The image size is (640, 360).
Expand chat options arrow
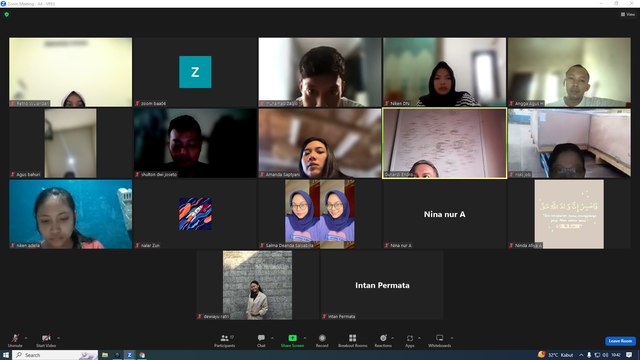point(272,338)
